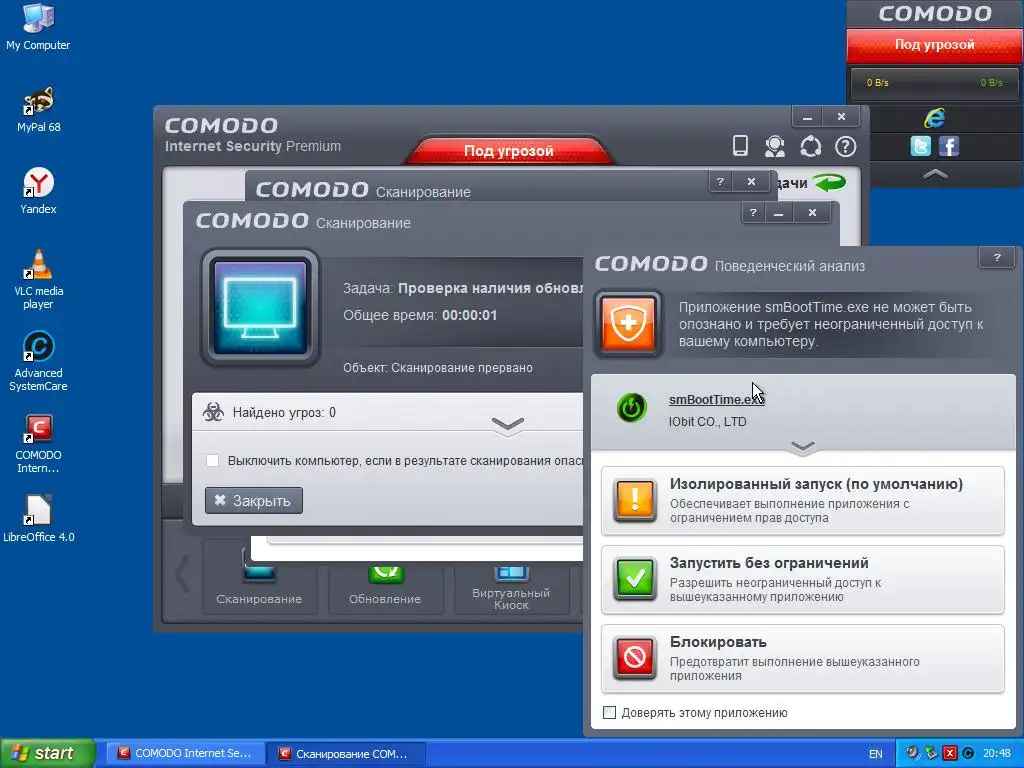Click the green smBootTime application icon
Image resolution: width=1024 pixels, height=768 pixels.
click(632, 408)
